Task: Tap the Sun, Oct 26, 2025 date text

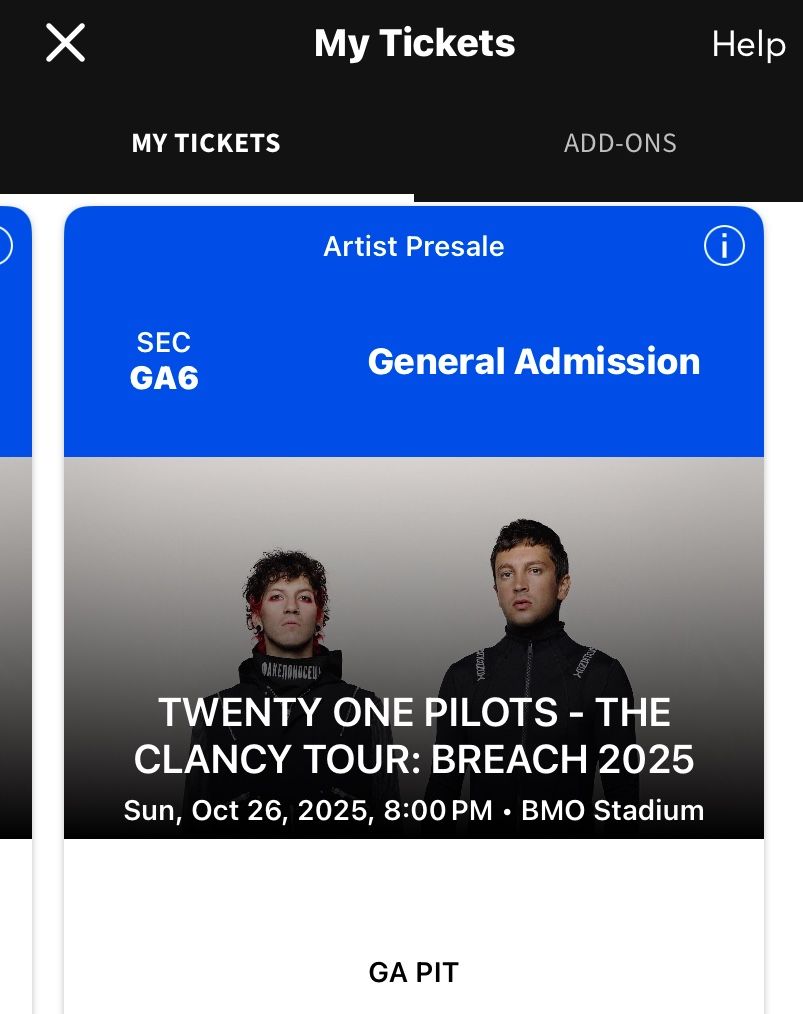Action: [245, 810]
